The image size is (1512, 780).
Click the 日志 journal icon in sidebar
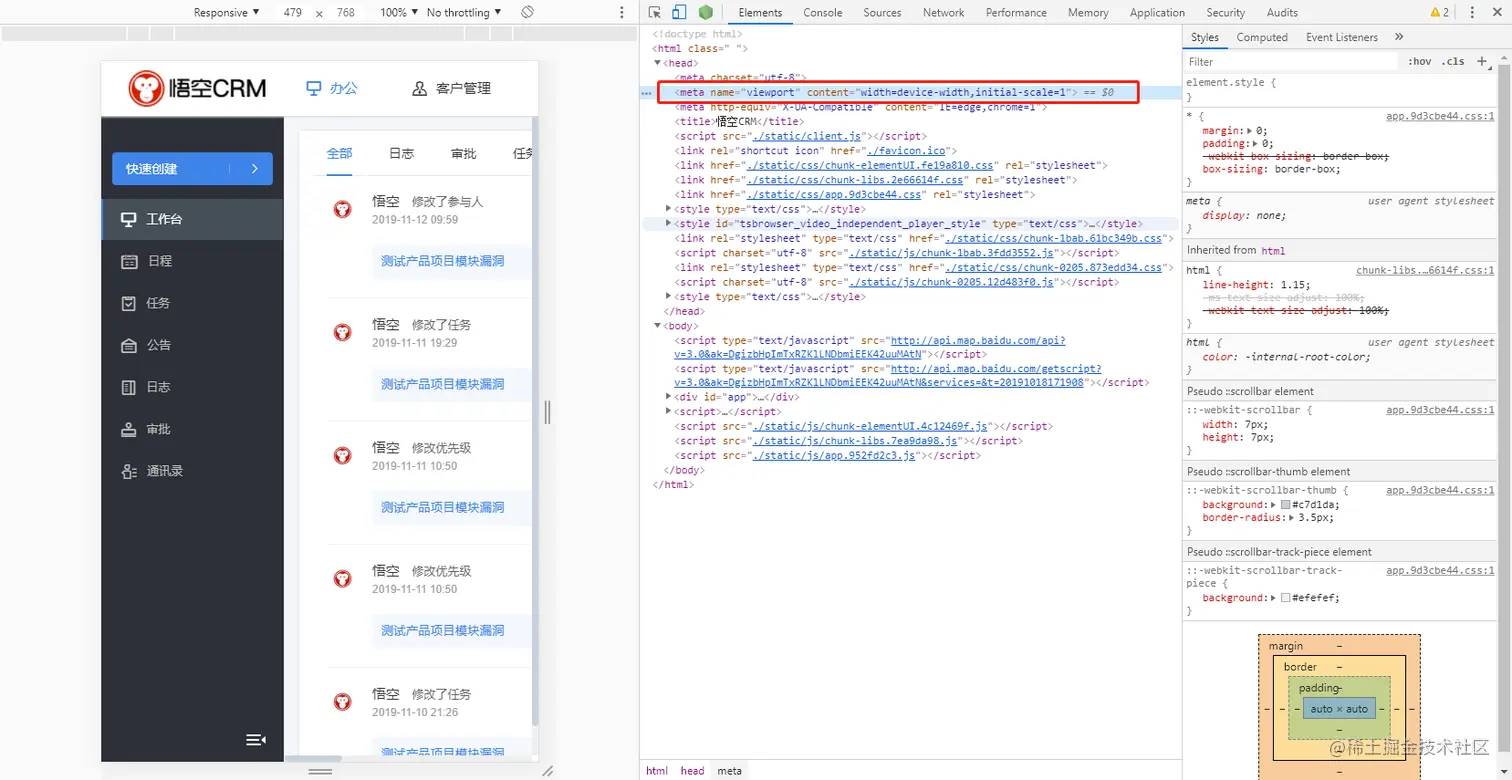[129, 387]
